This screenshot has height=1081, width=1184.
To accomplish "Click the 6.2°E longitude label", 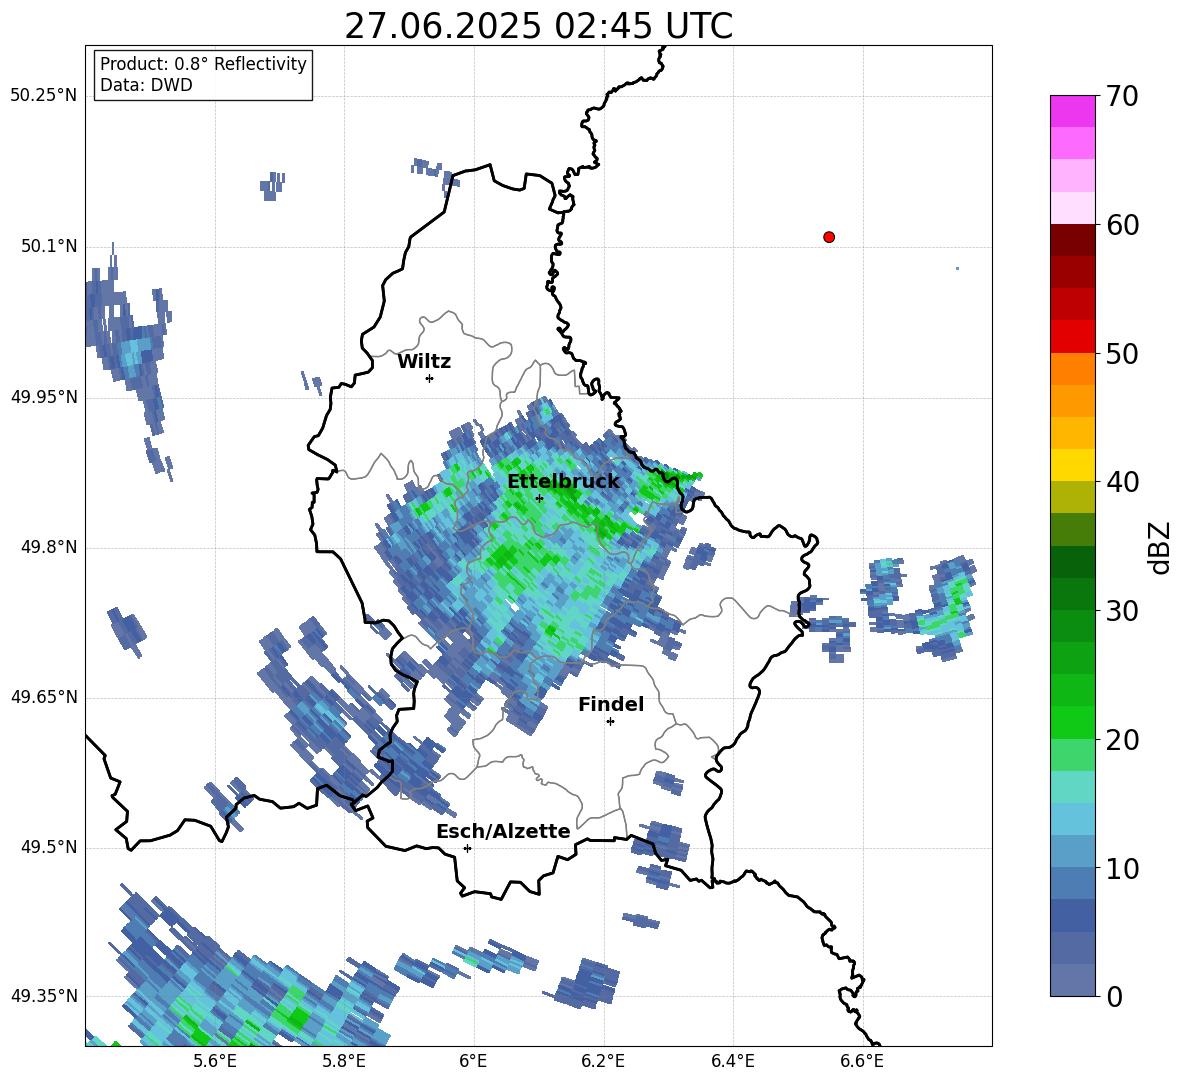I will pyautogui.click(x=603, y=1061).
